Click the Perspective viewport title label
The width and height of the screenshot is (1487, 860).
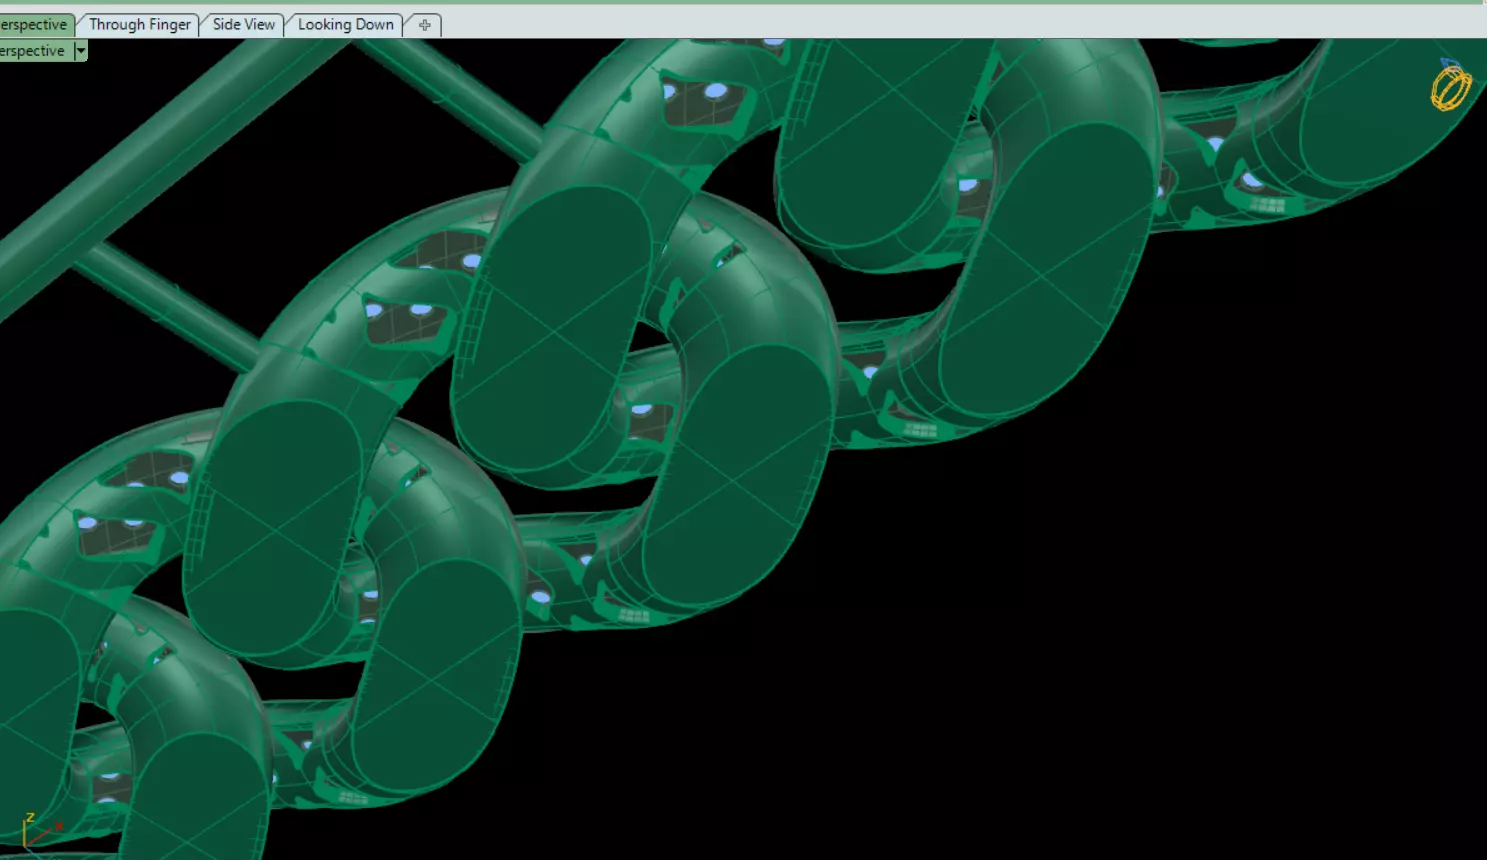[x=33, y=51]
